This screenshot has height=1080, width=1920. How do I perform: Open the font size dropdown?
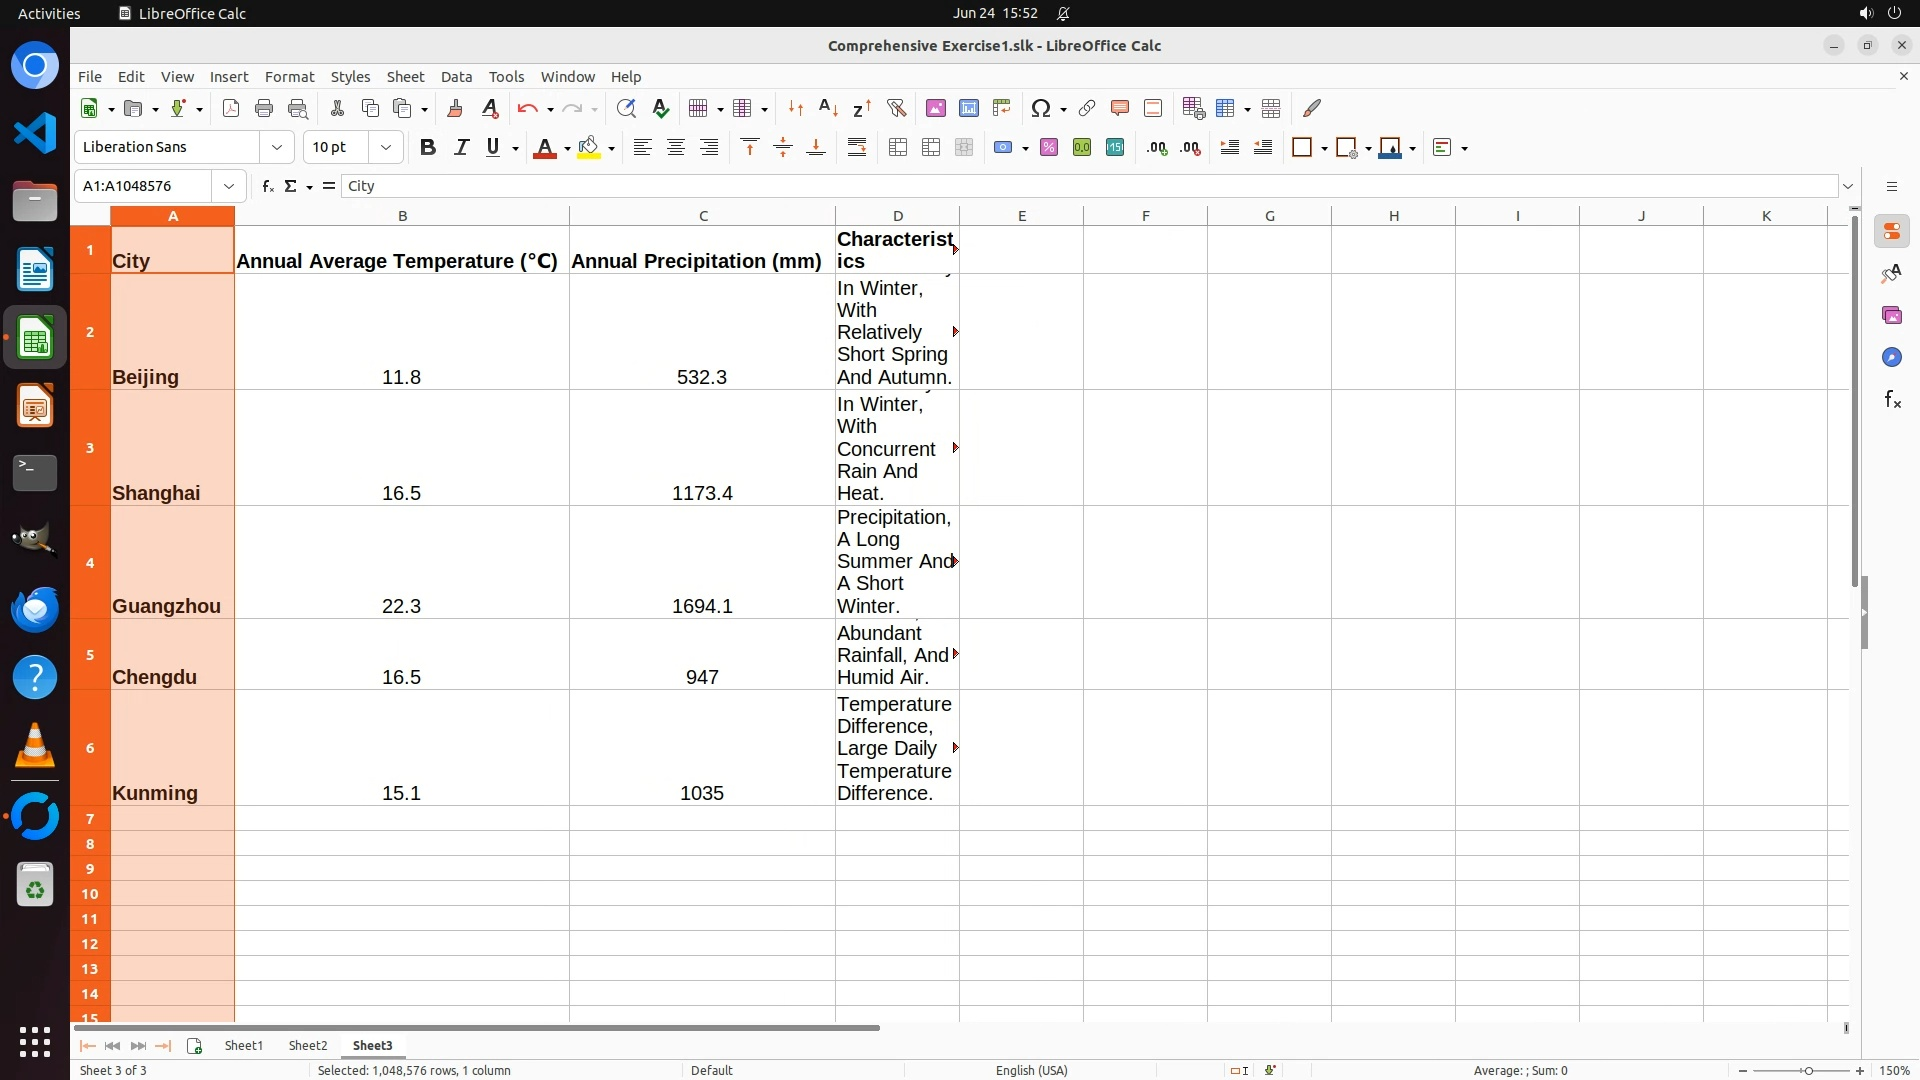385,148
